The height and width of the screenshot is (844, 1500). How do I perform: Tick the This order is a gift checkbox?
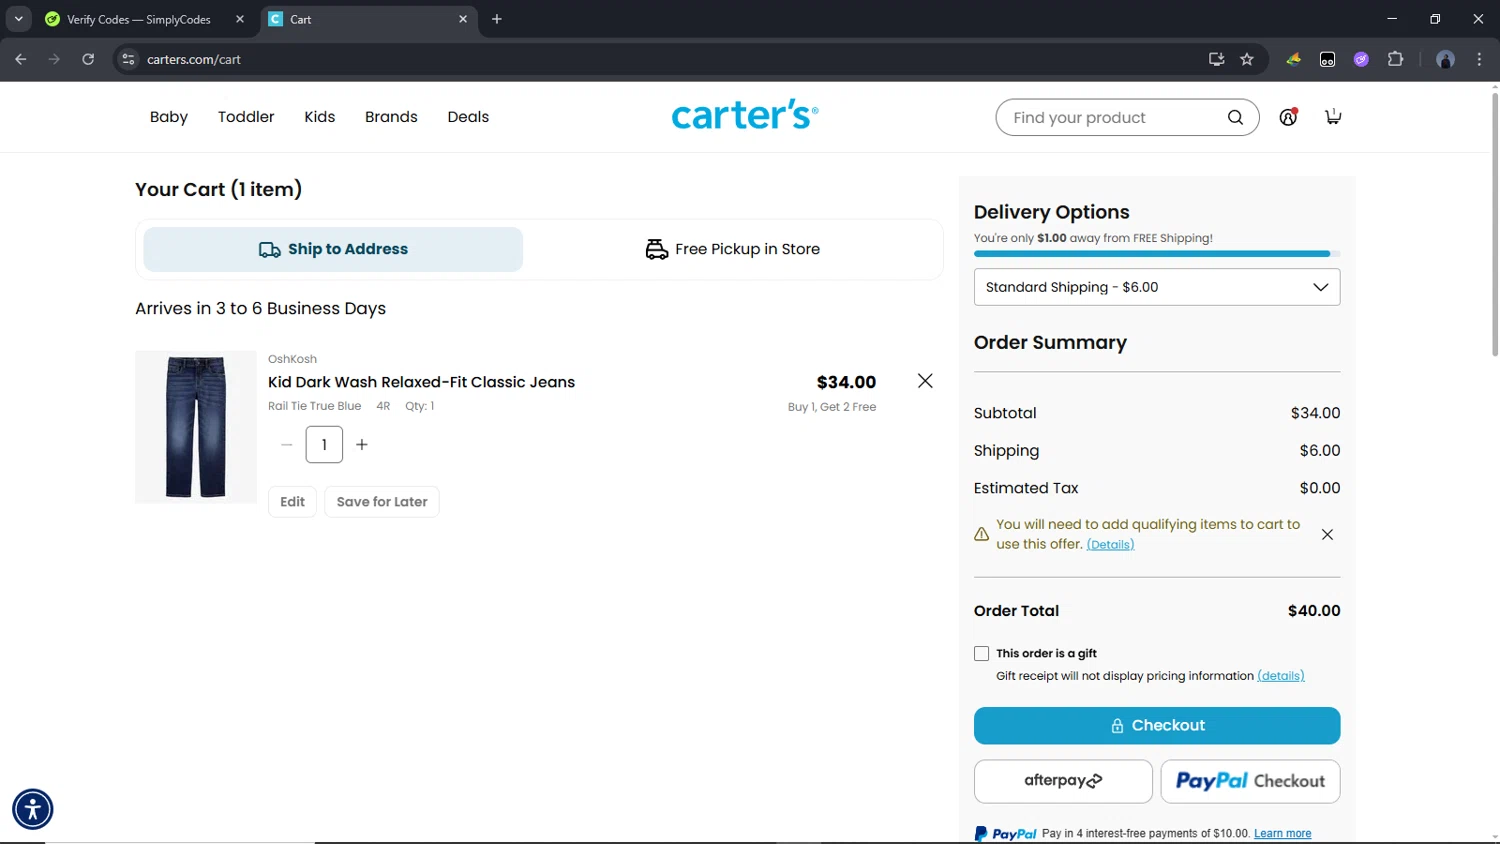pyautogui.click(x=981, y=654)
